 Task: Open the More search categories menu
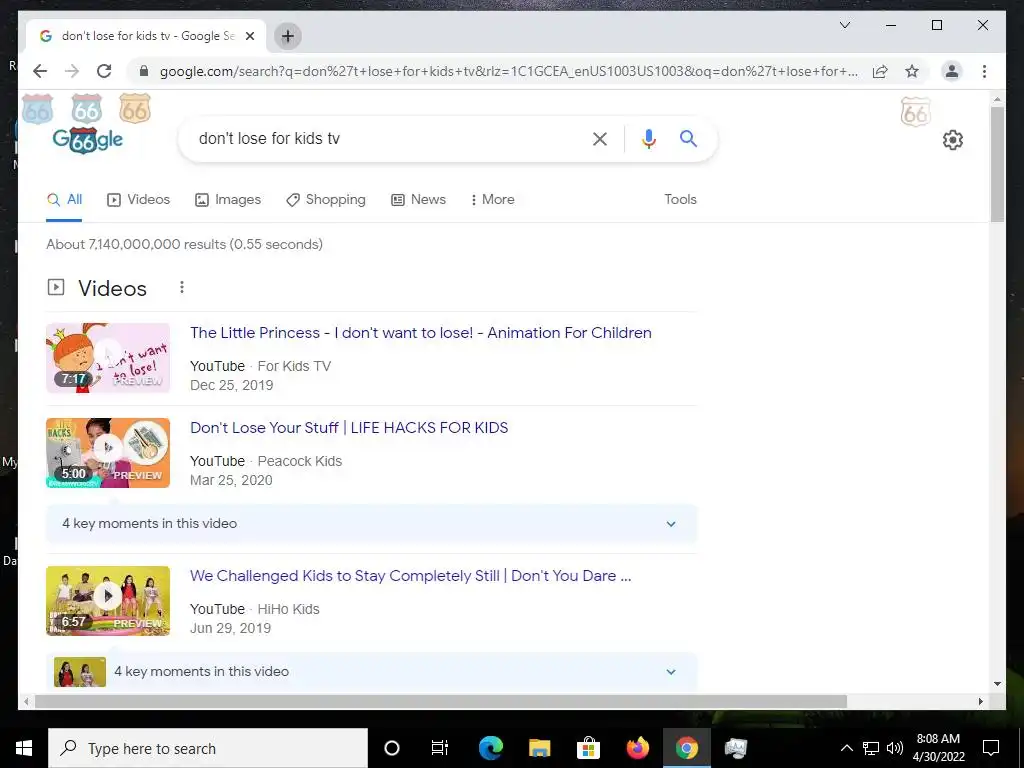pyautogui.click(x=492, y=200)
